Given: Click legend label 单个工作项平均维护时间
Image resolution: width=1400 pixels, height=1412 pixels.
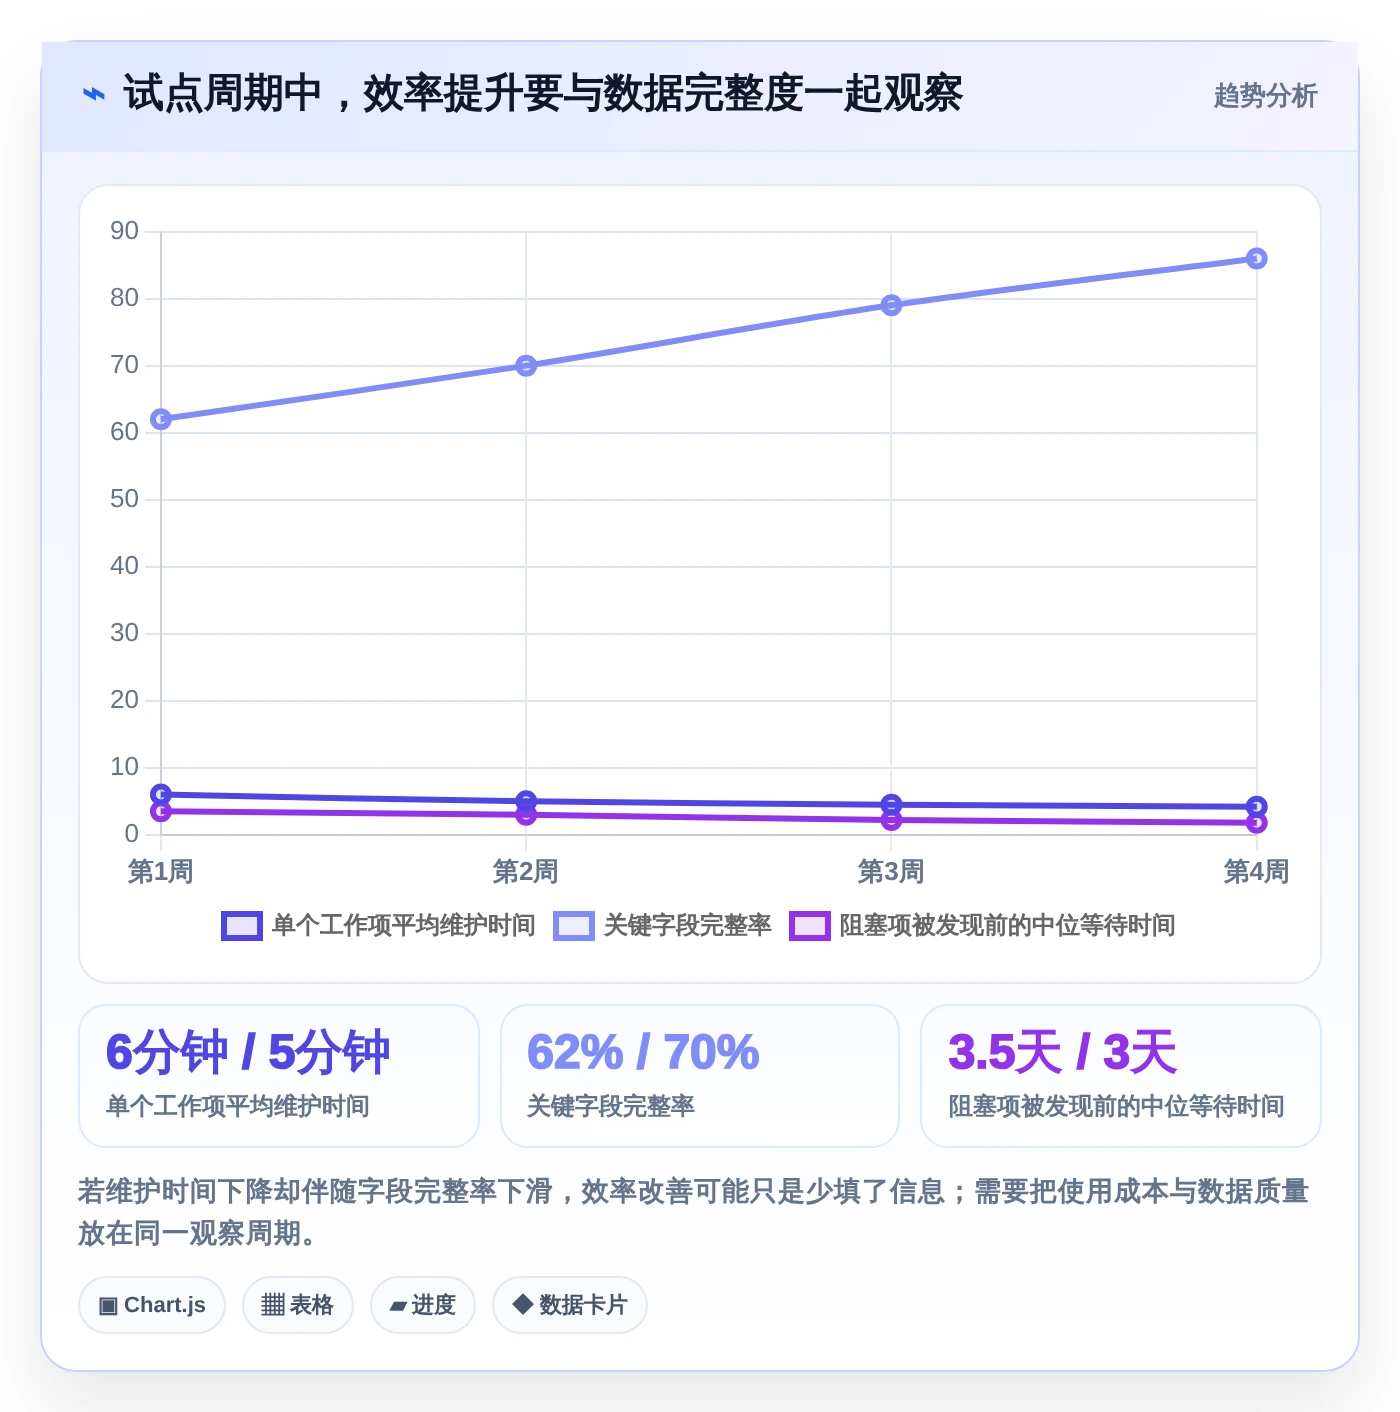Looking at the screenshot, I should 403,926.
